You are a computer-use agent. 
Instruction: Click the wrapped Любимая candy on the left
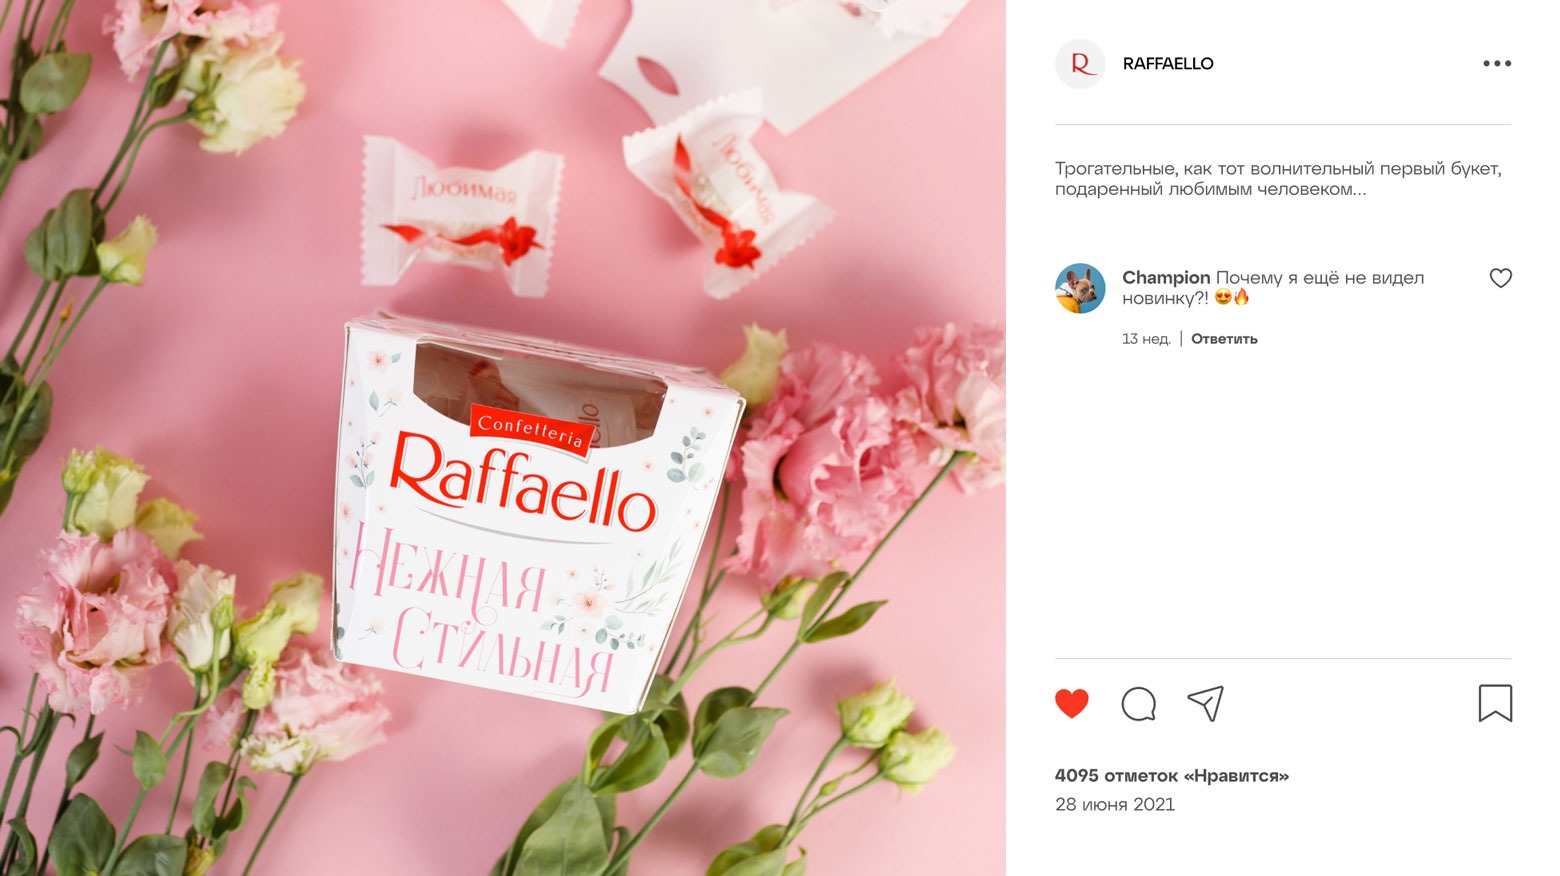pyautogui.click(x=462, y=217)
